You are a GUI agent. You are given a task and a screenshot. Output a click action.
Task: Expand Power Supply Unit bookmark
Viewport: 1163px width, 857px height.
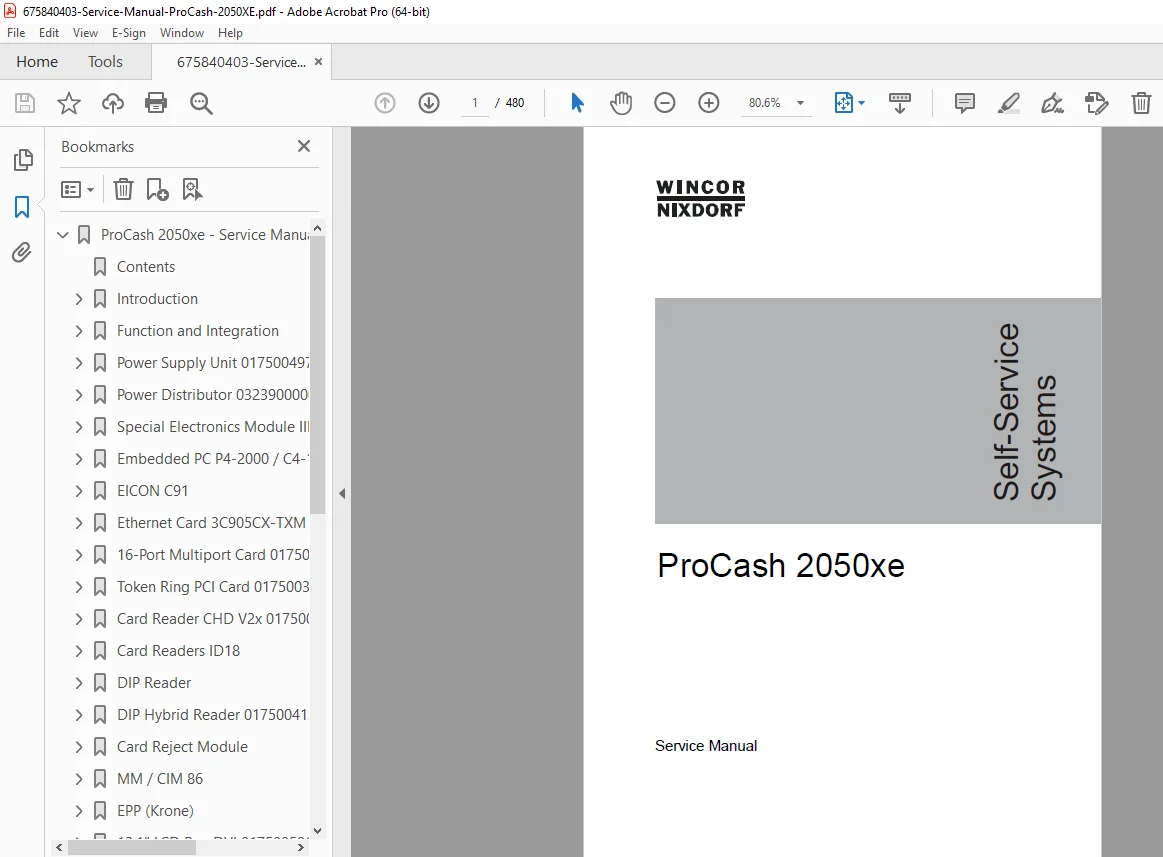[x=79, y=363]
